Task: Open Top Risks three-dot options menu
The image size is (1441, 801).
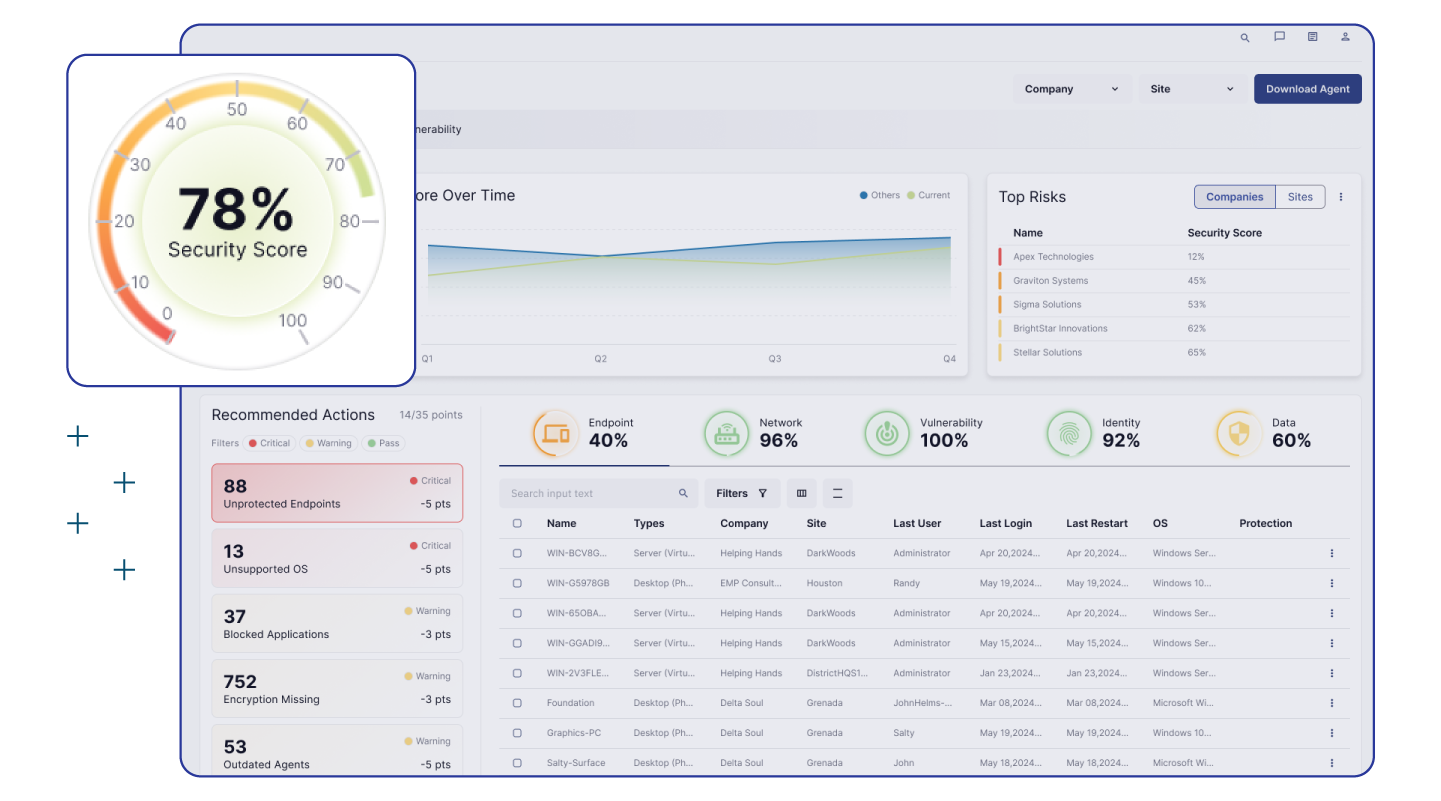Action: click(1341, 197)
